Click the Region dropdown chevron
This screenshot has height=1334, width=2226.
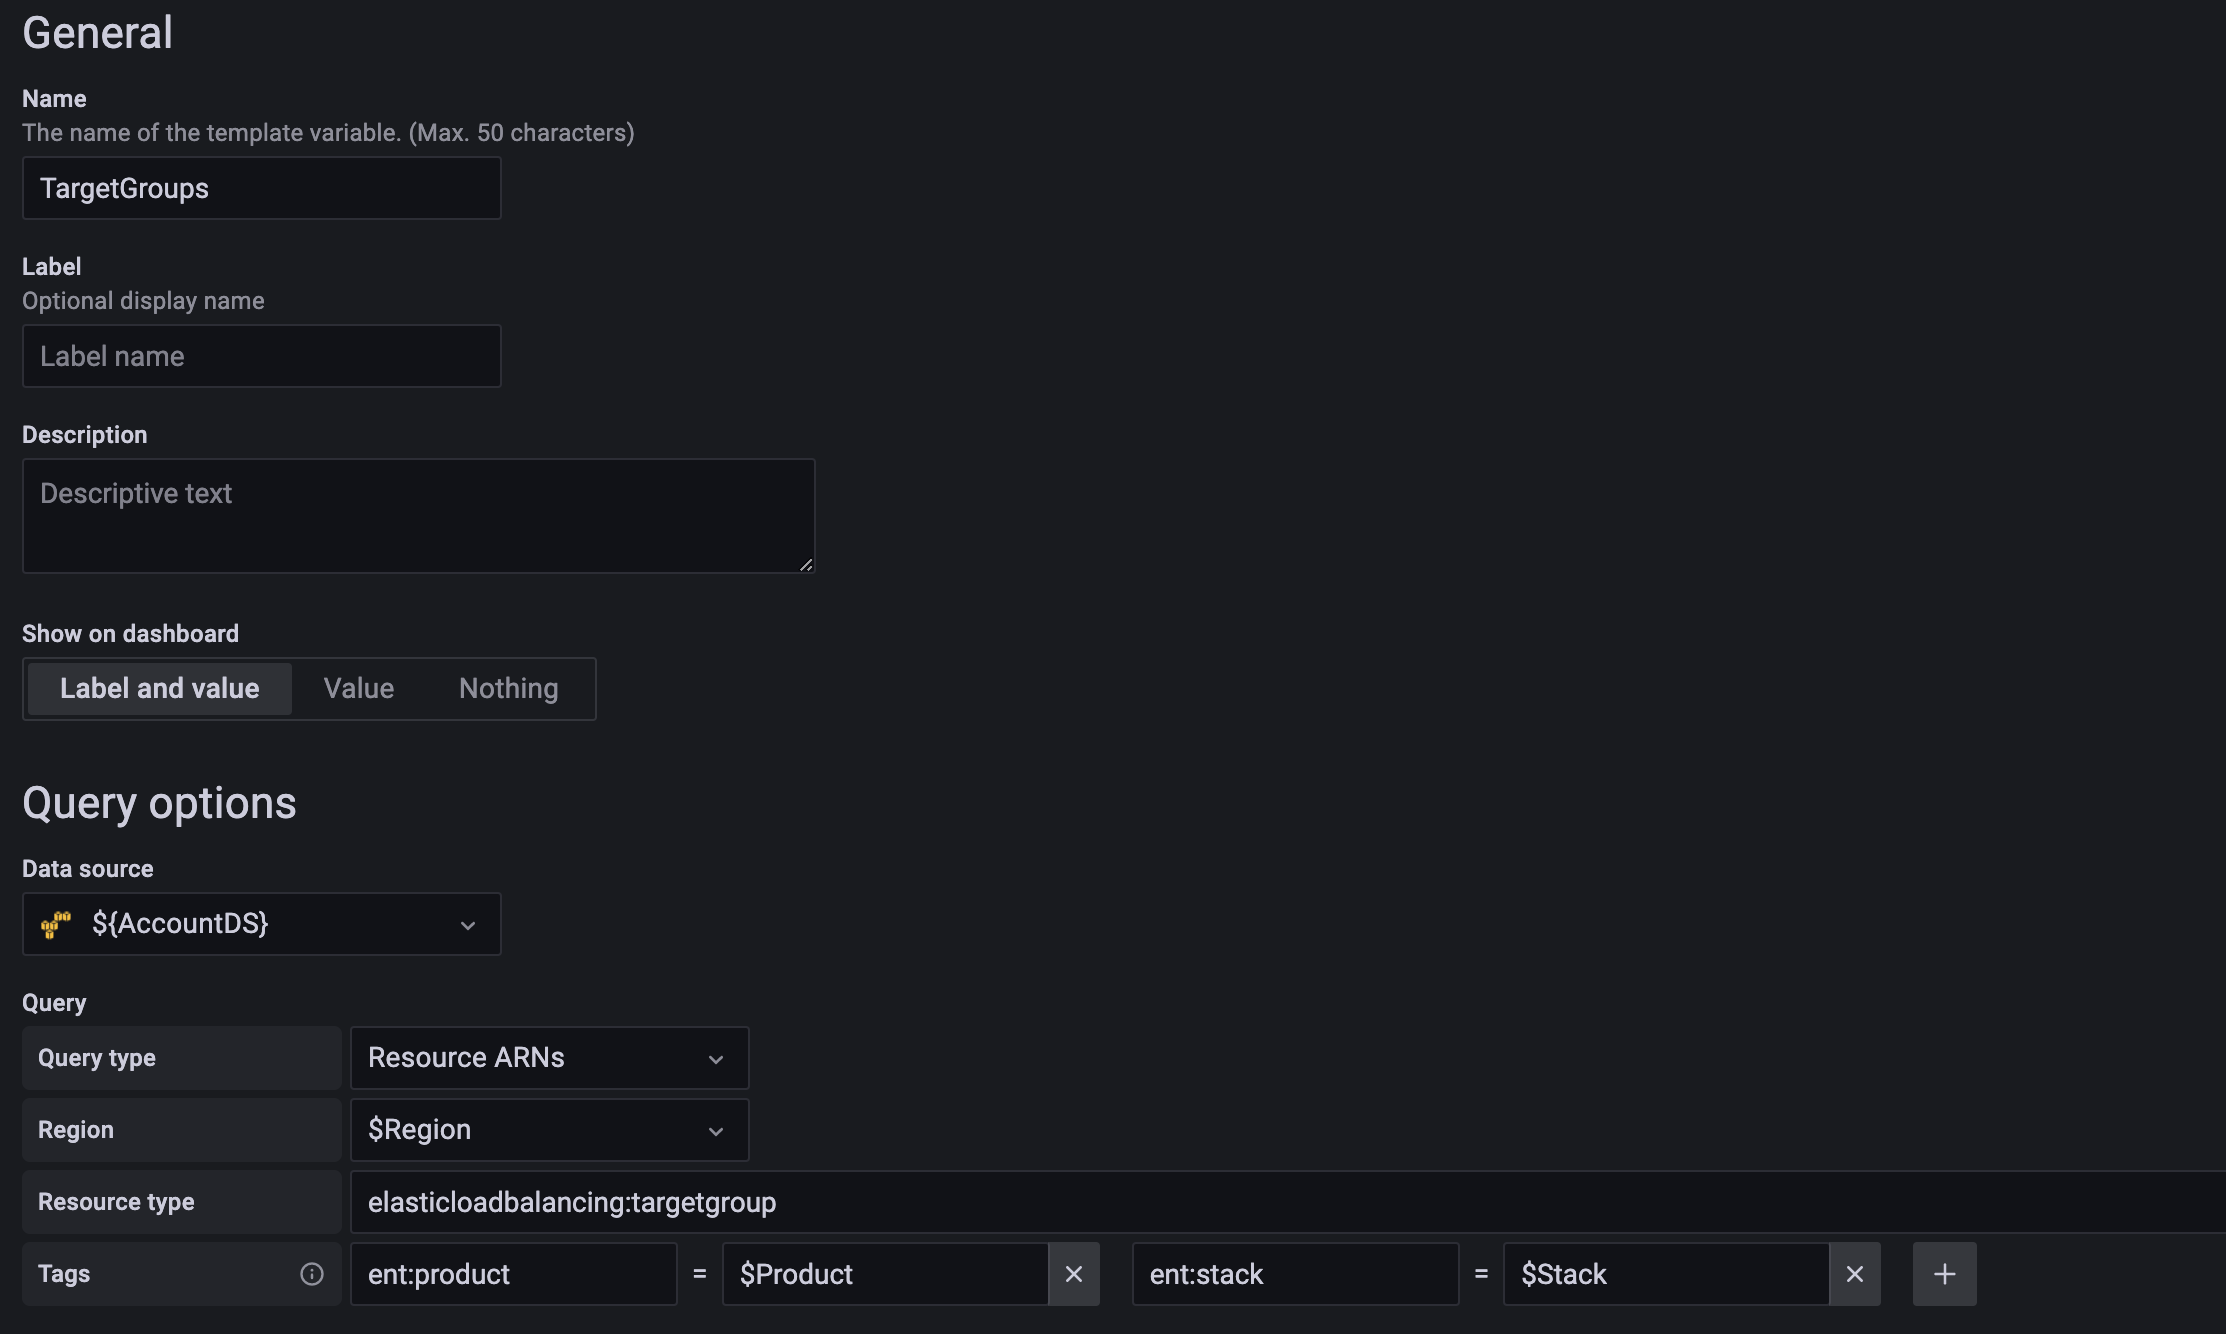pyautogui.click(x=716, y=1131)
